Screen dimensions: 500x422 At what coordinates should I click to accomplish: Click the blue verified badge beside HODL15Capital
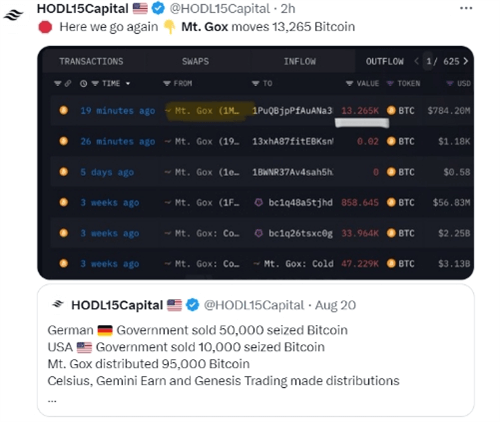pos(158,9)
